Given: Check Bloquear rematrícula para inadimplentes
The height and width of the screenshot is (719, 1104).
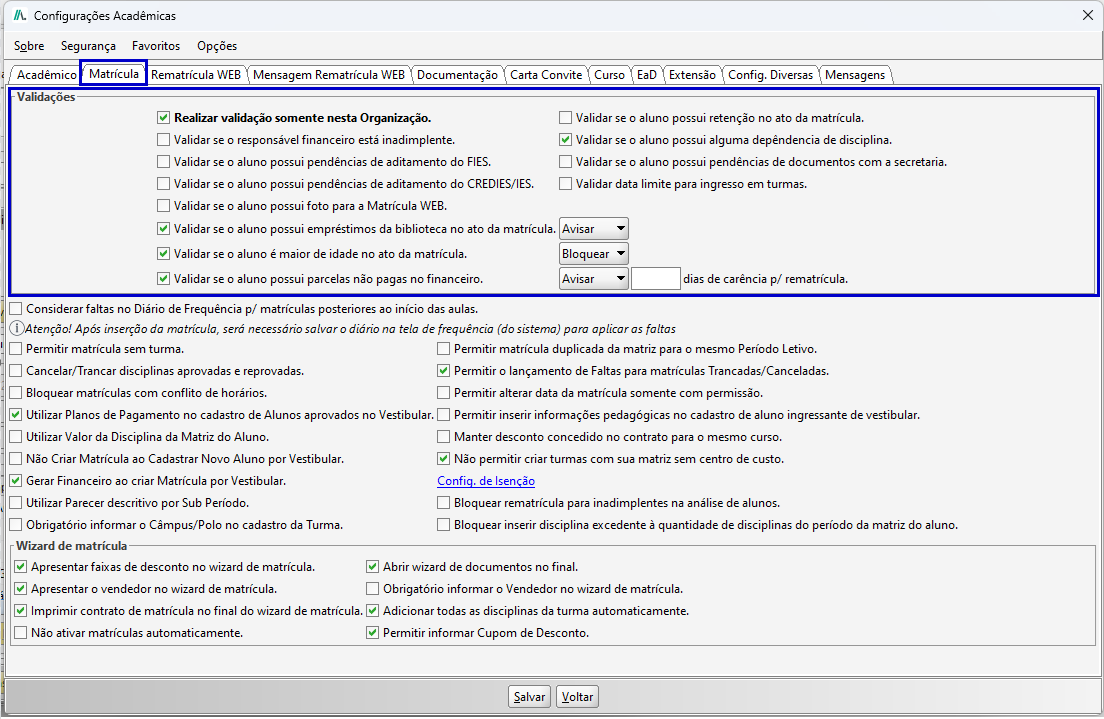Looking at the screenshot, I should [444, 503].
